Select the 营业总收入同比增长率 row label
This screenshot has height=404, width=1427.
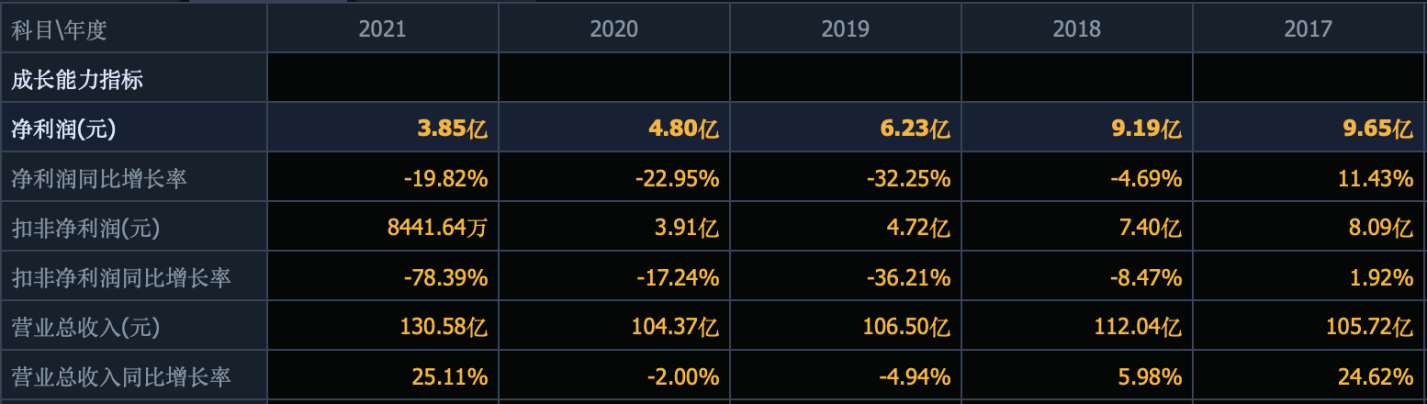(x=120, y=377)
